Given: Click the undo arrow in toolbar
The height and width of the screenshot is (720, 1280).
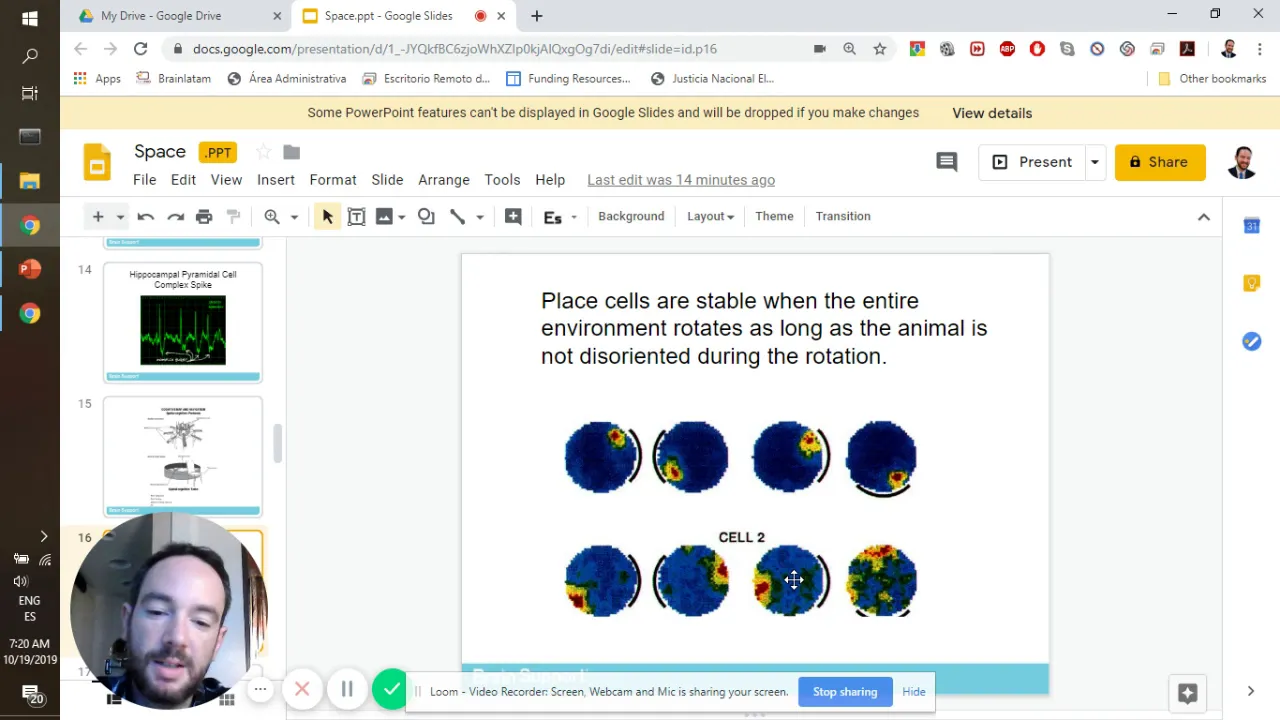Looking at the screenshot, I should (x=146, y=217).
